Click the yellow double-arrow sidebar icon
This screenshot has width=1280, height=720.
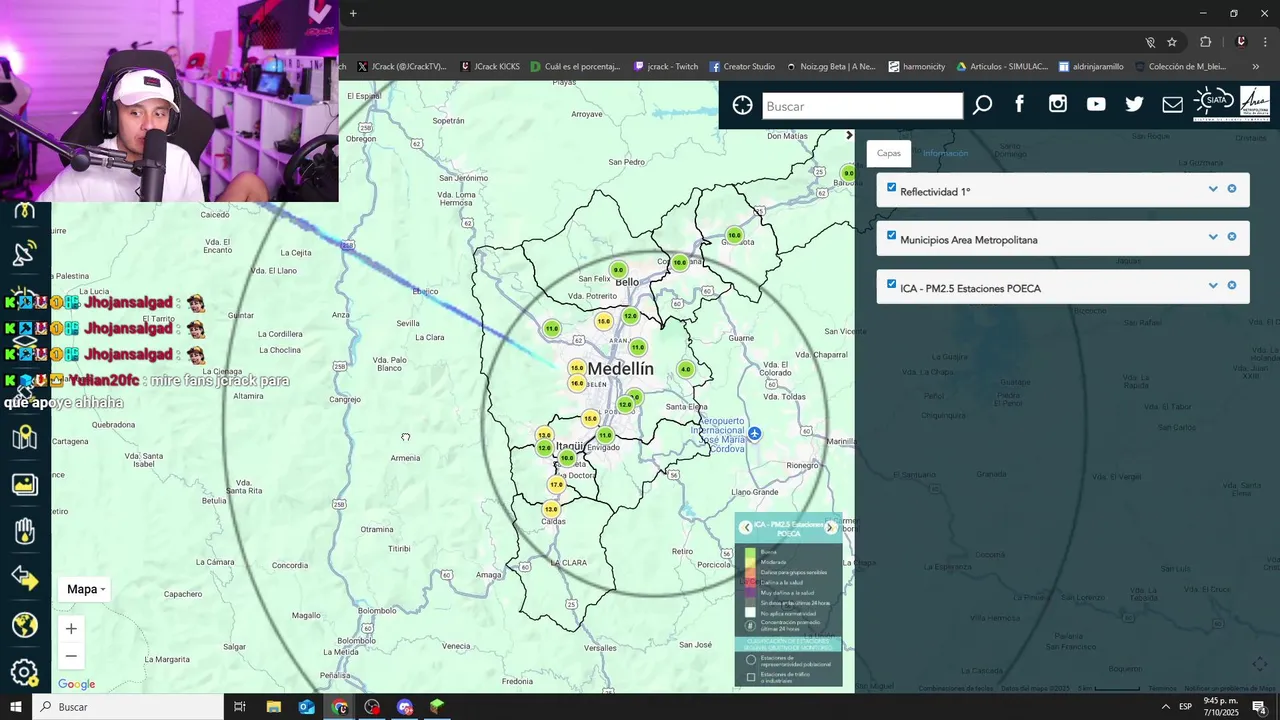24,578
